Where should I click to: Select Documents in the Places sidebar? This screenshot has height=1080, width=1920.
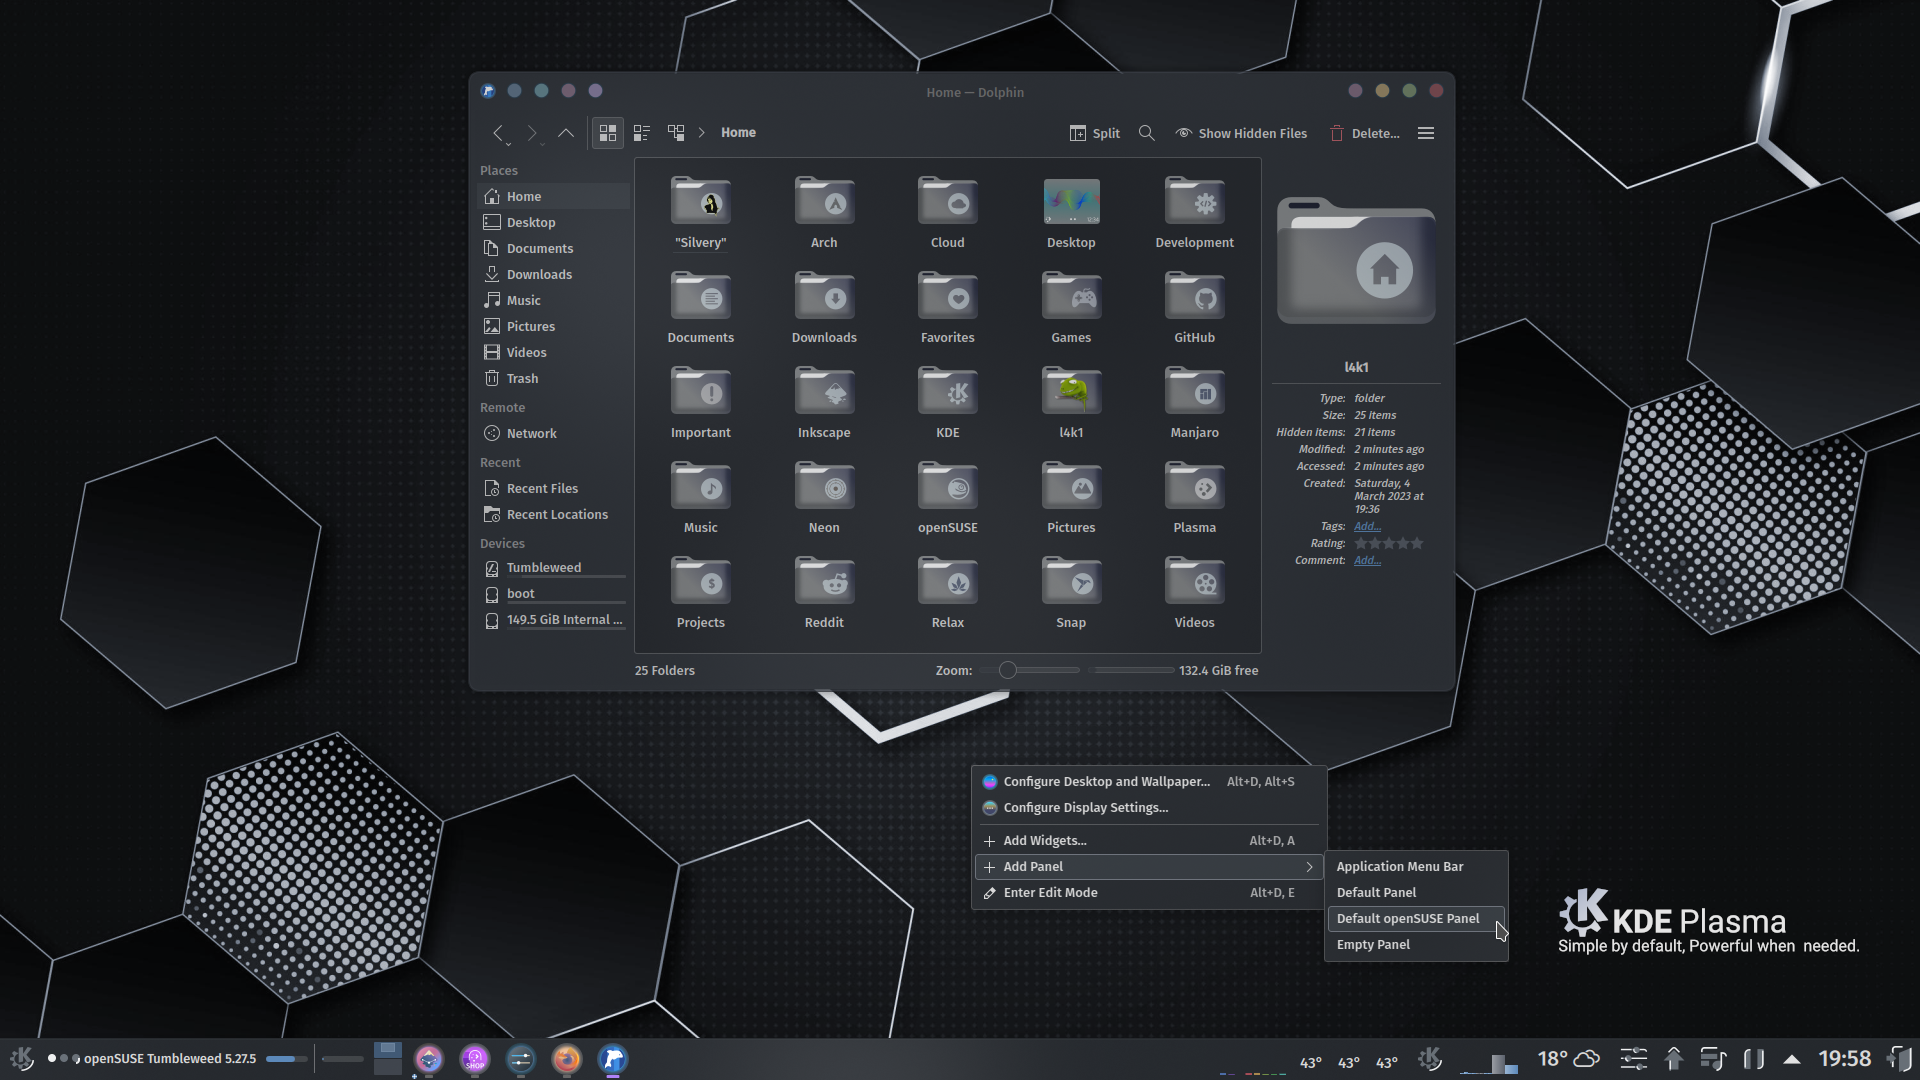coord(555,248)
